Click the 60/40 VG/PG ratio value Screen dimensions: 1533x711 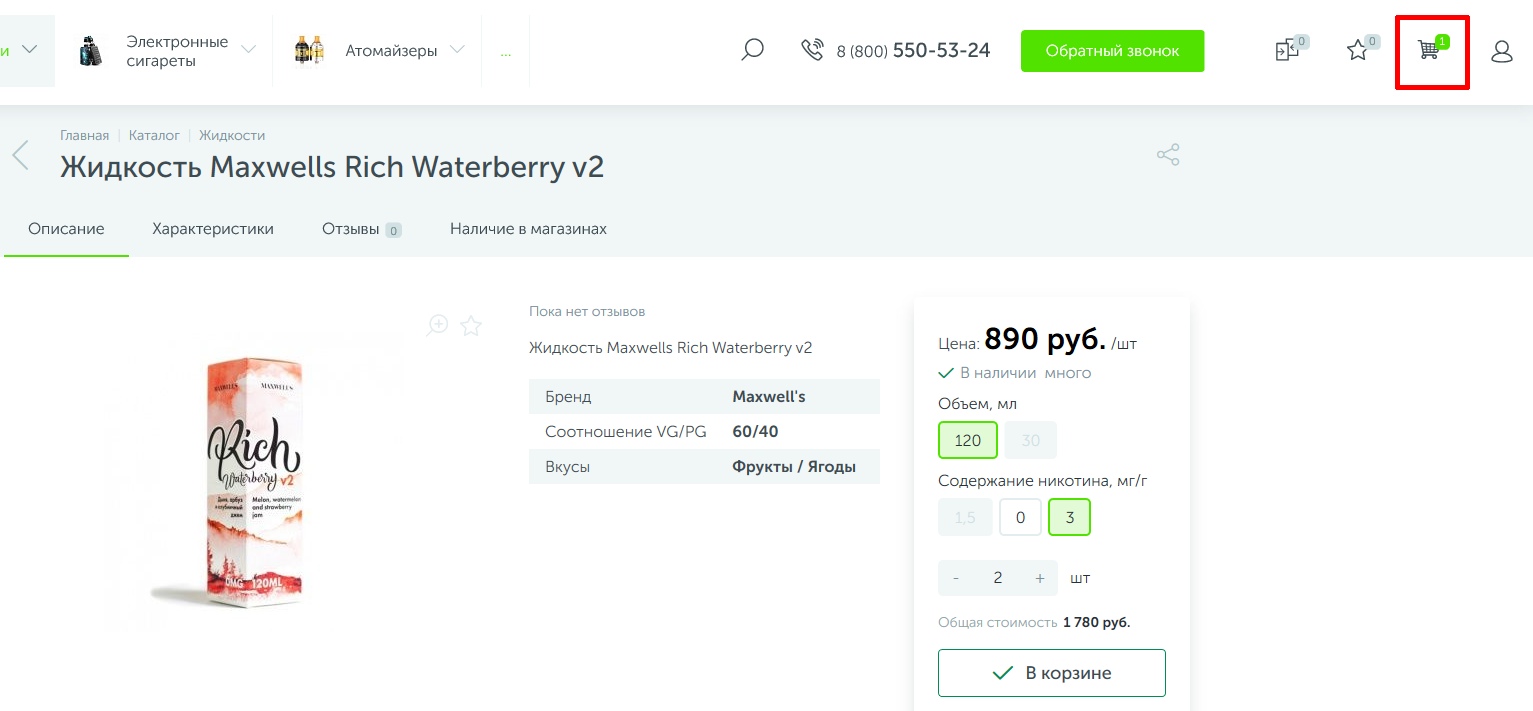tap(755, 432)
